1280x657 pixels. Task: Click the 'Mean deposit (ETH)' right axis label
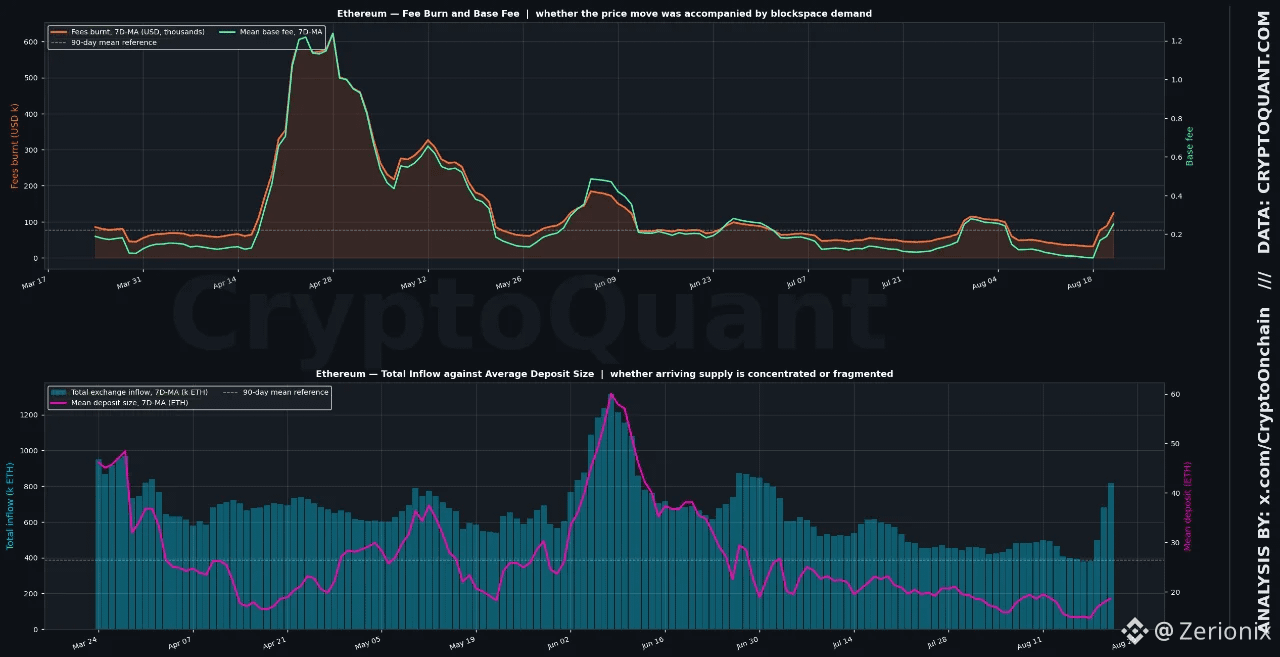point(1188,507)
